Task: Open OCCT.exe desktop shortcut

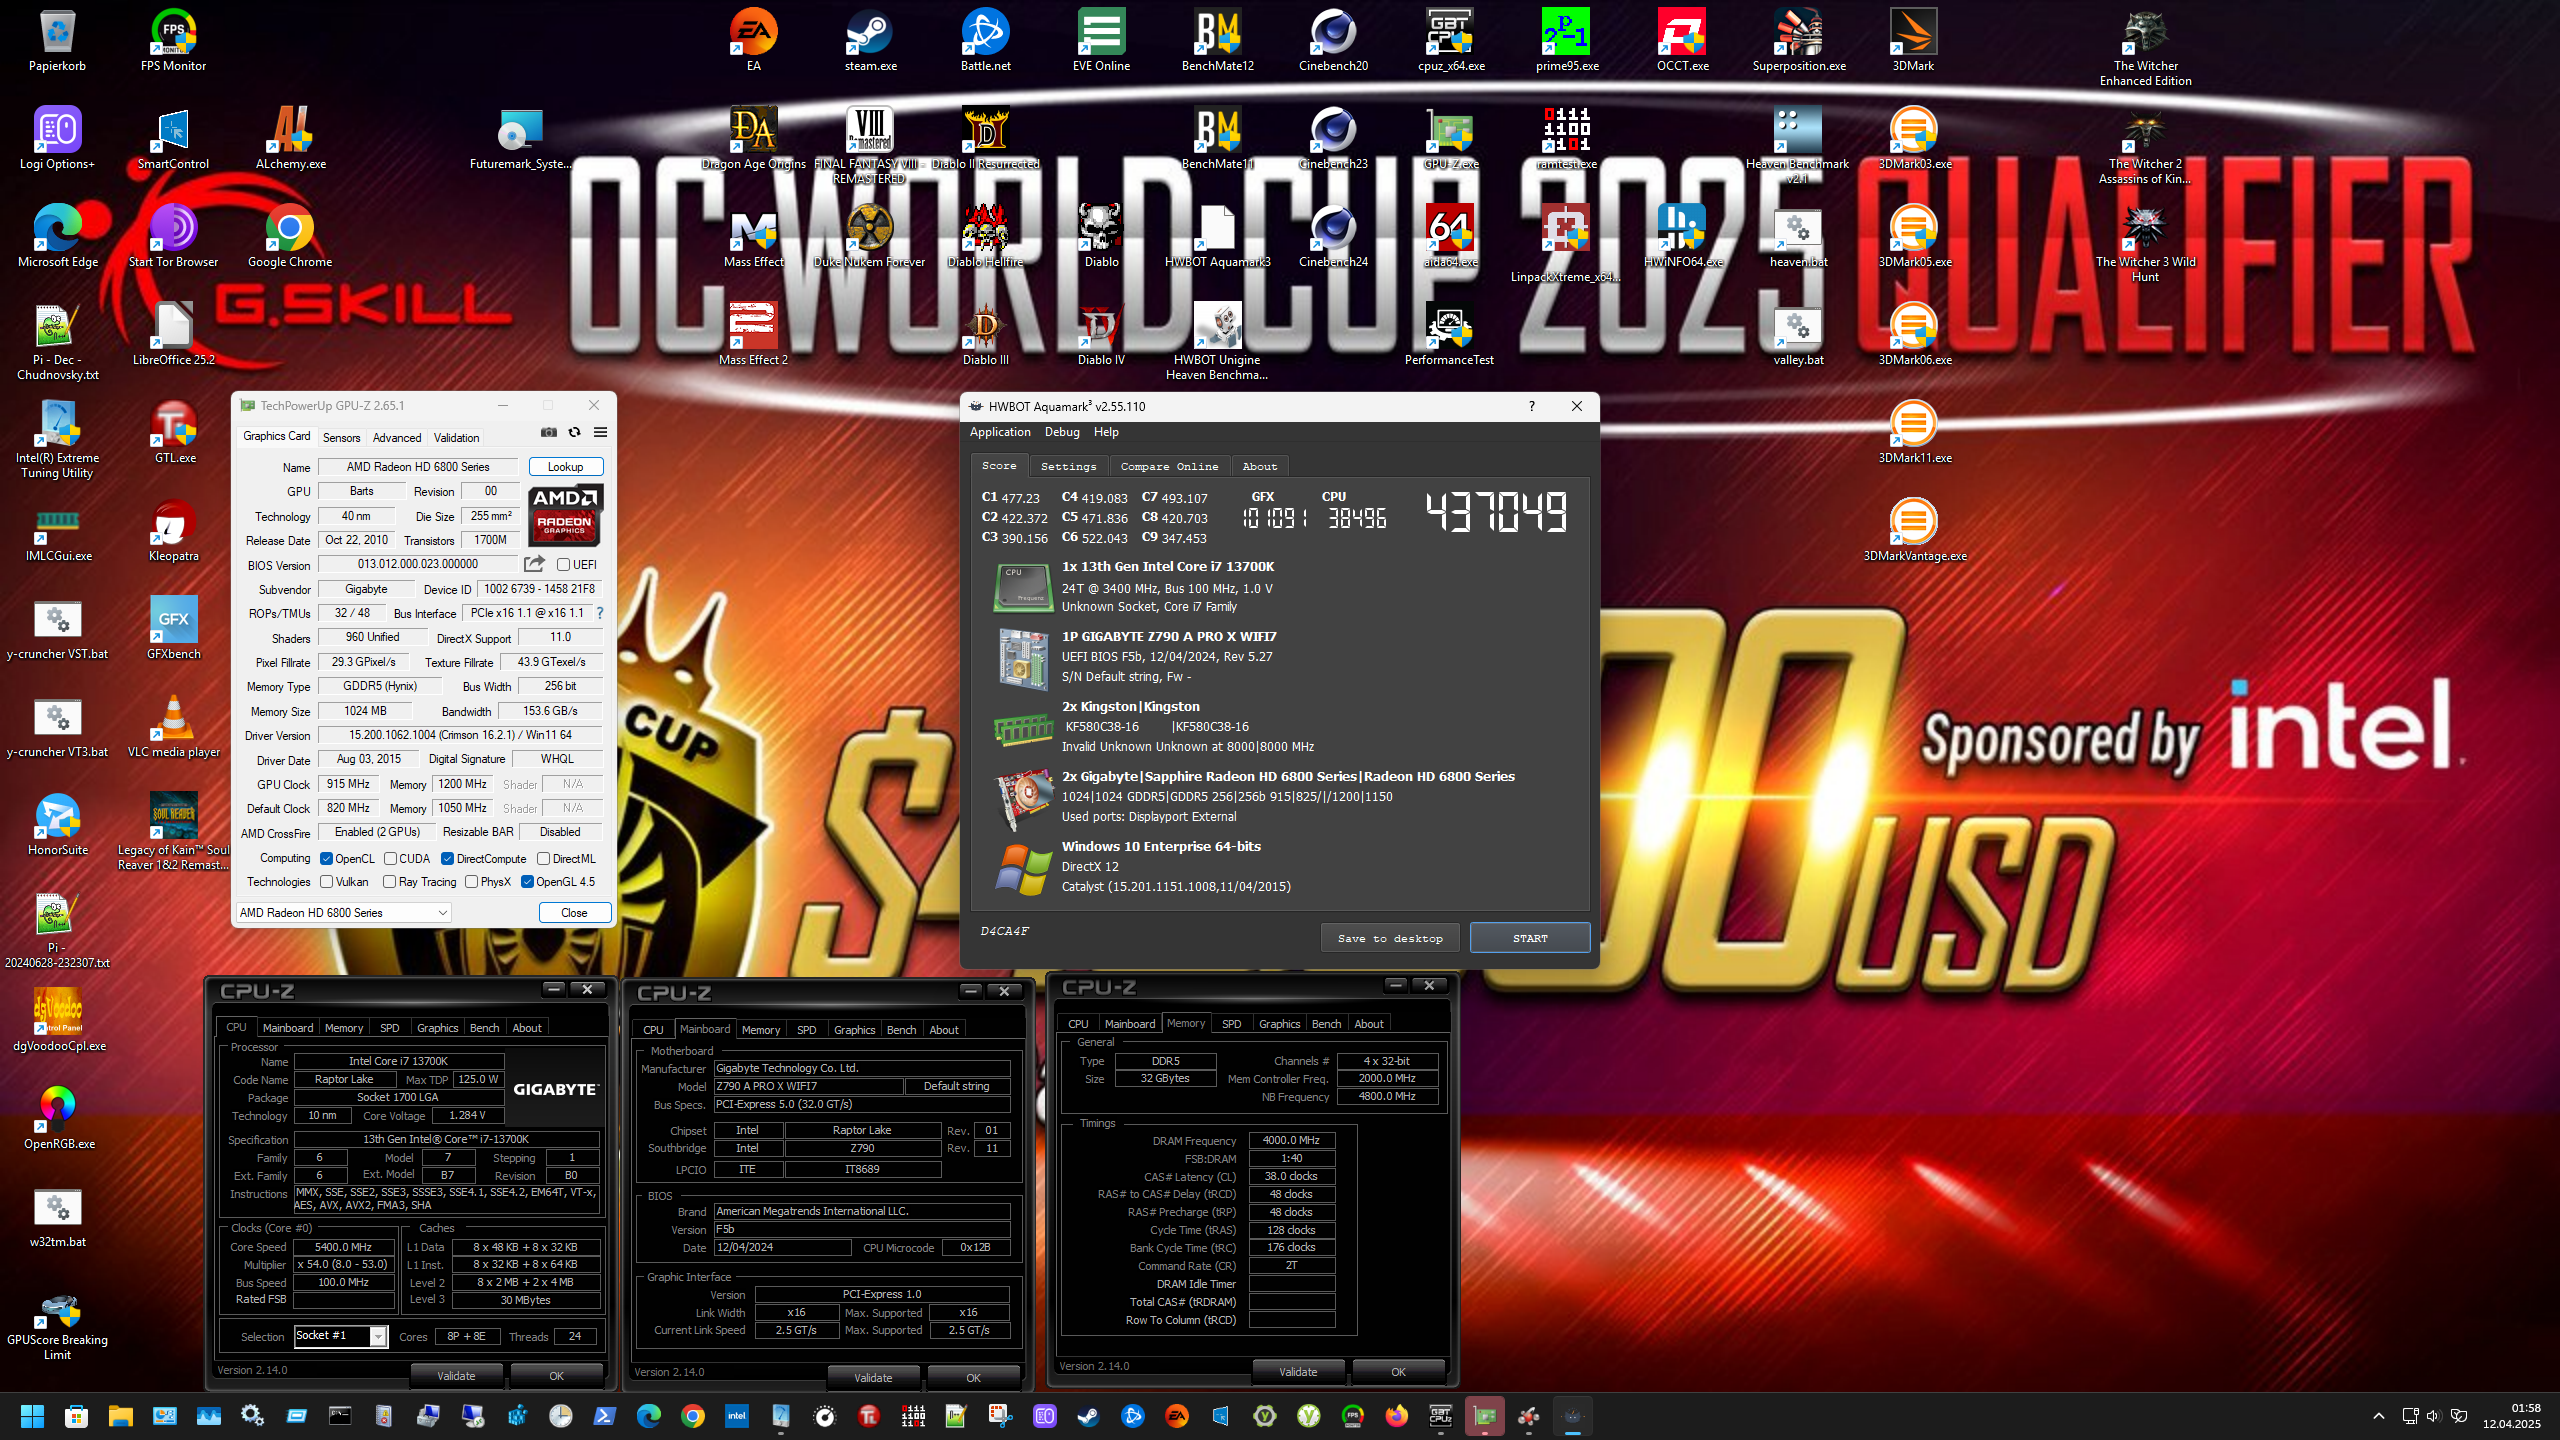Action: (x=1682, y=42)
